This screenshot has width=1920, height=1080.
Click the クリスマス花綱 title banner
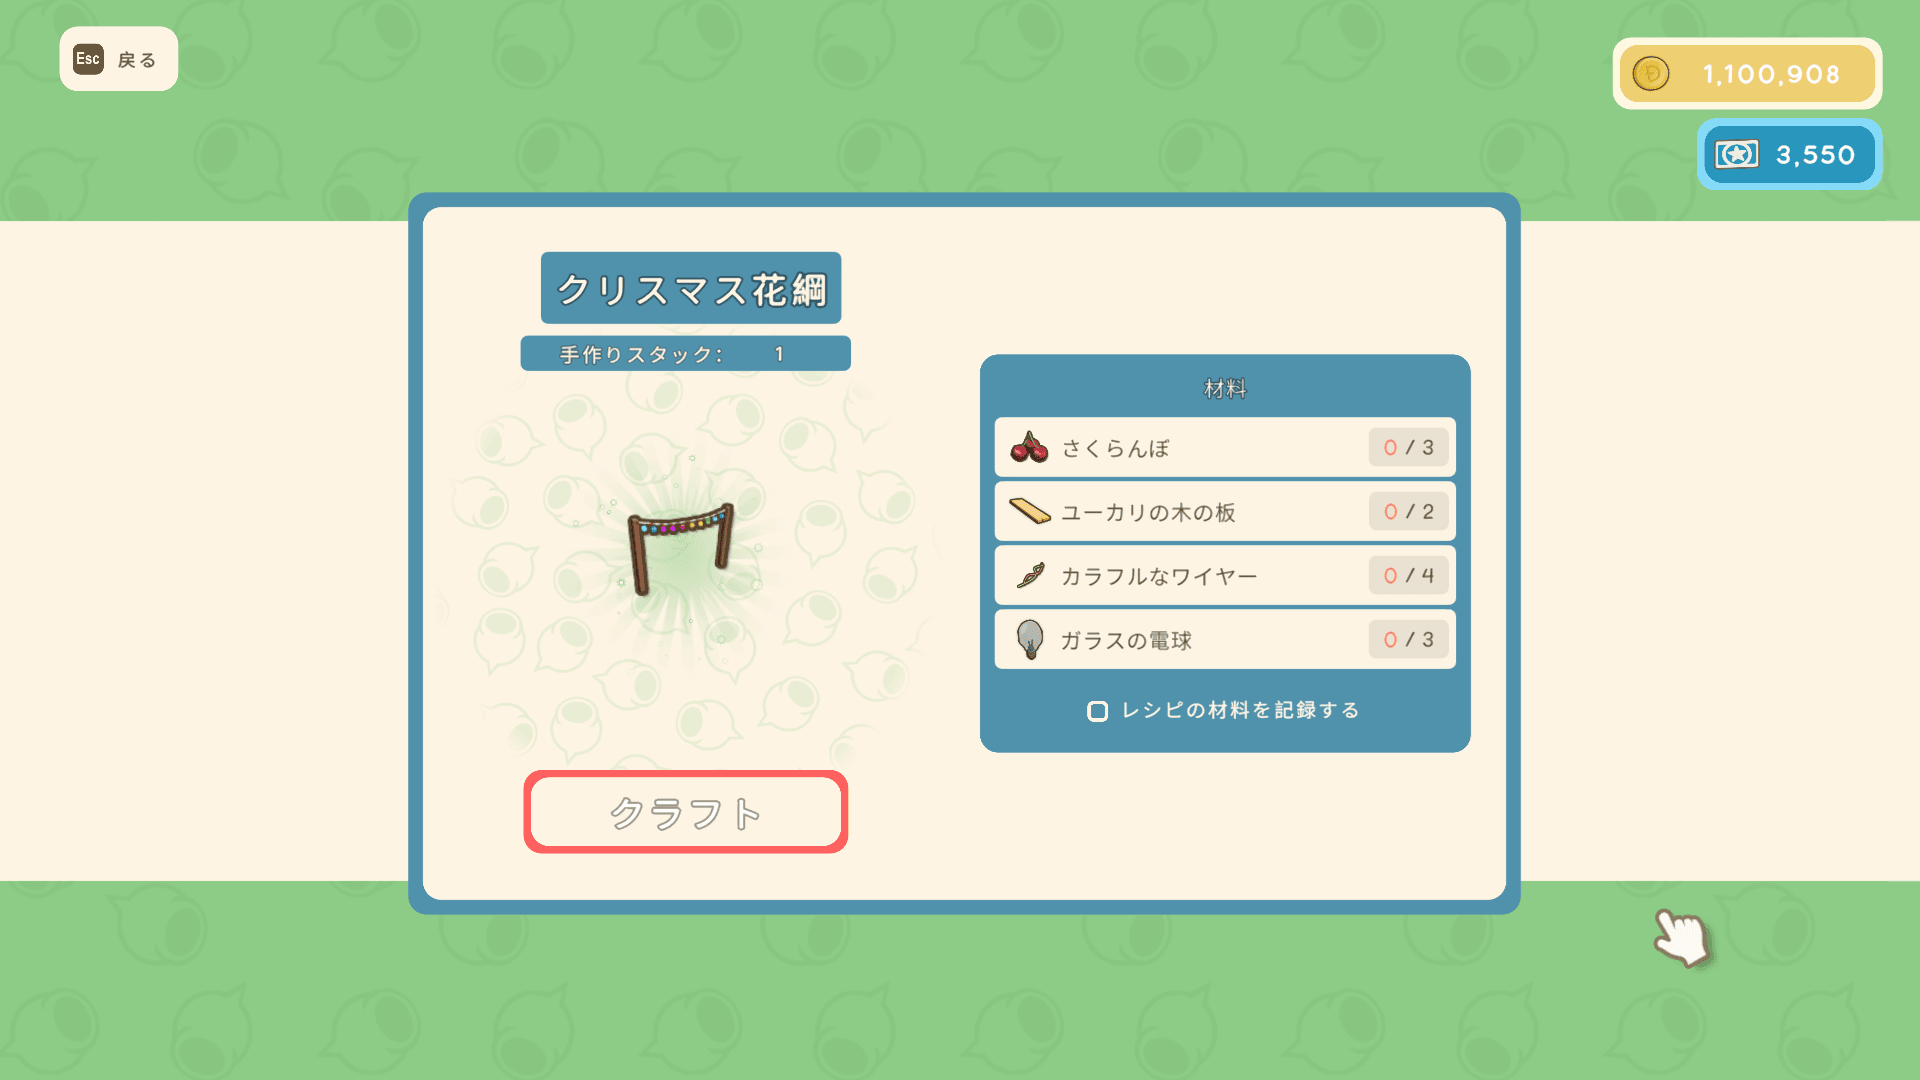[x=691, y=288]
